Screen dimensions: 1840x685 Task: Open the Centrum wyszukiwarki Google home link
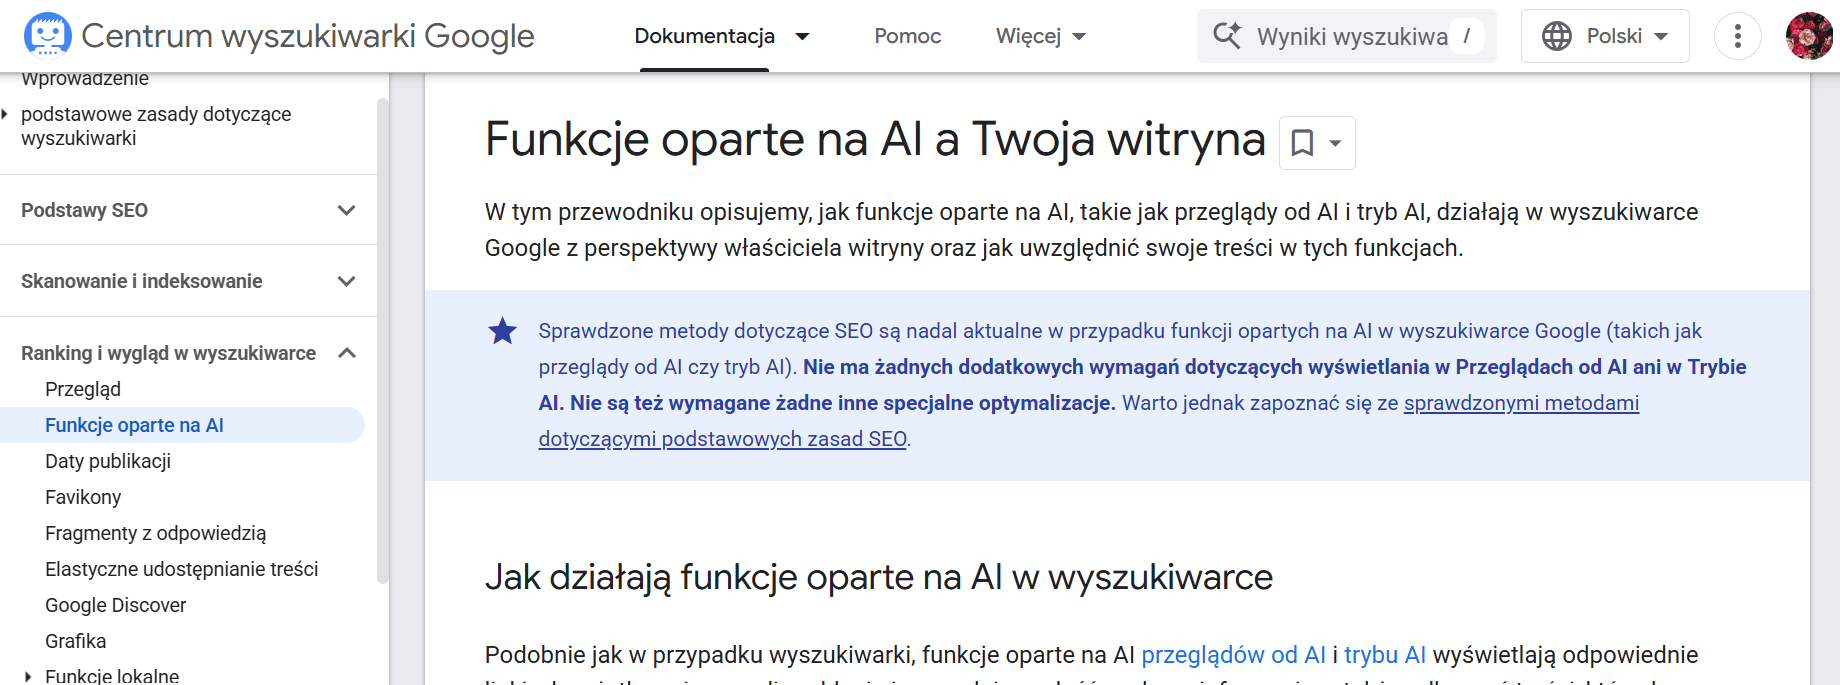click(x=307, y=36)
